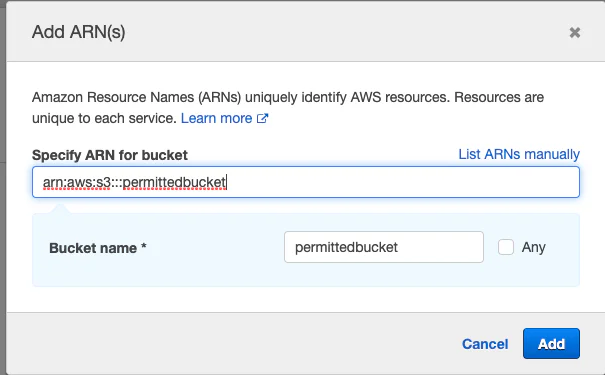Select the Bucket name * label
The image size is (605, 375).
point(98,248)
